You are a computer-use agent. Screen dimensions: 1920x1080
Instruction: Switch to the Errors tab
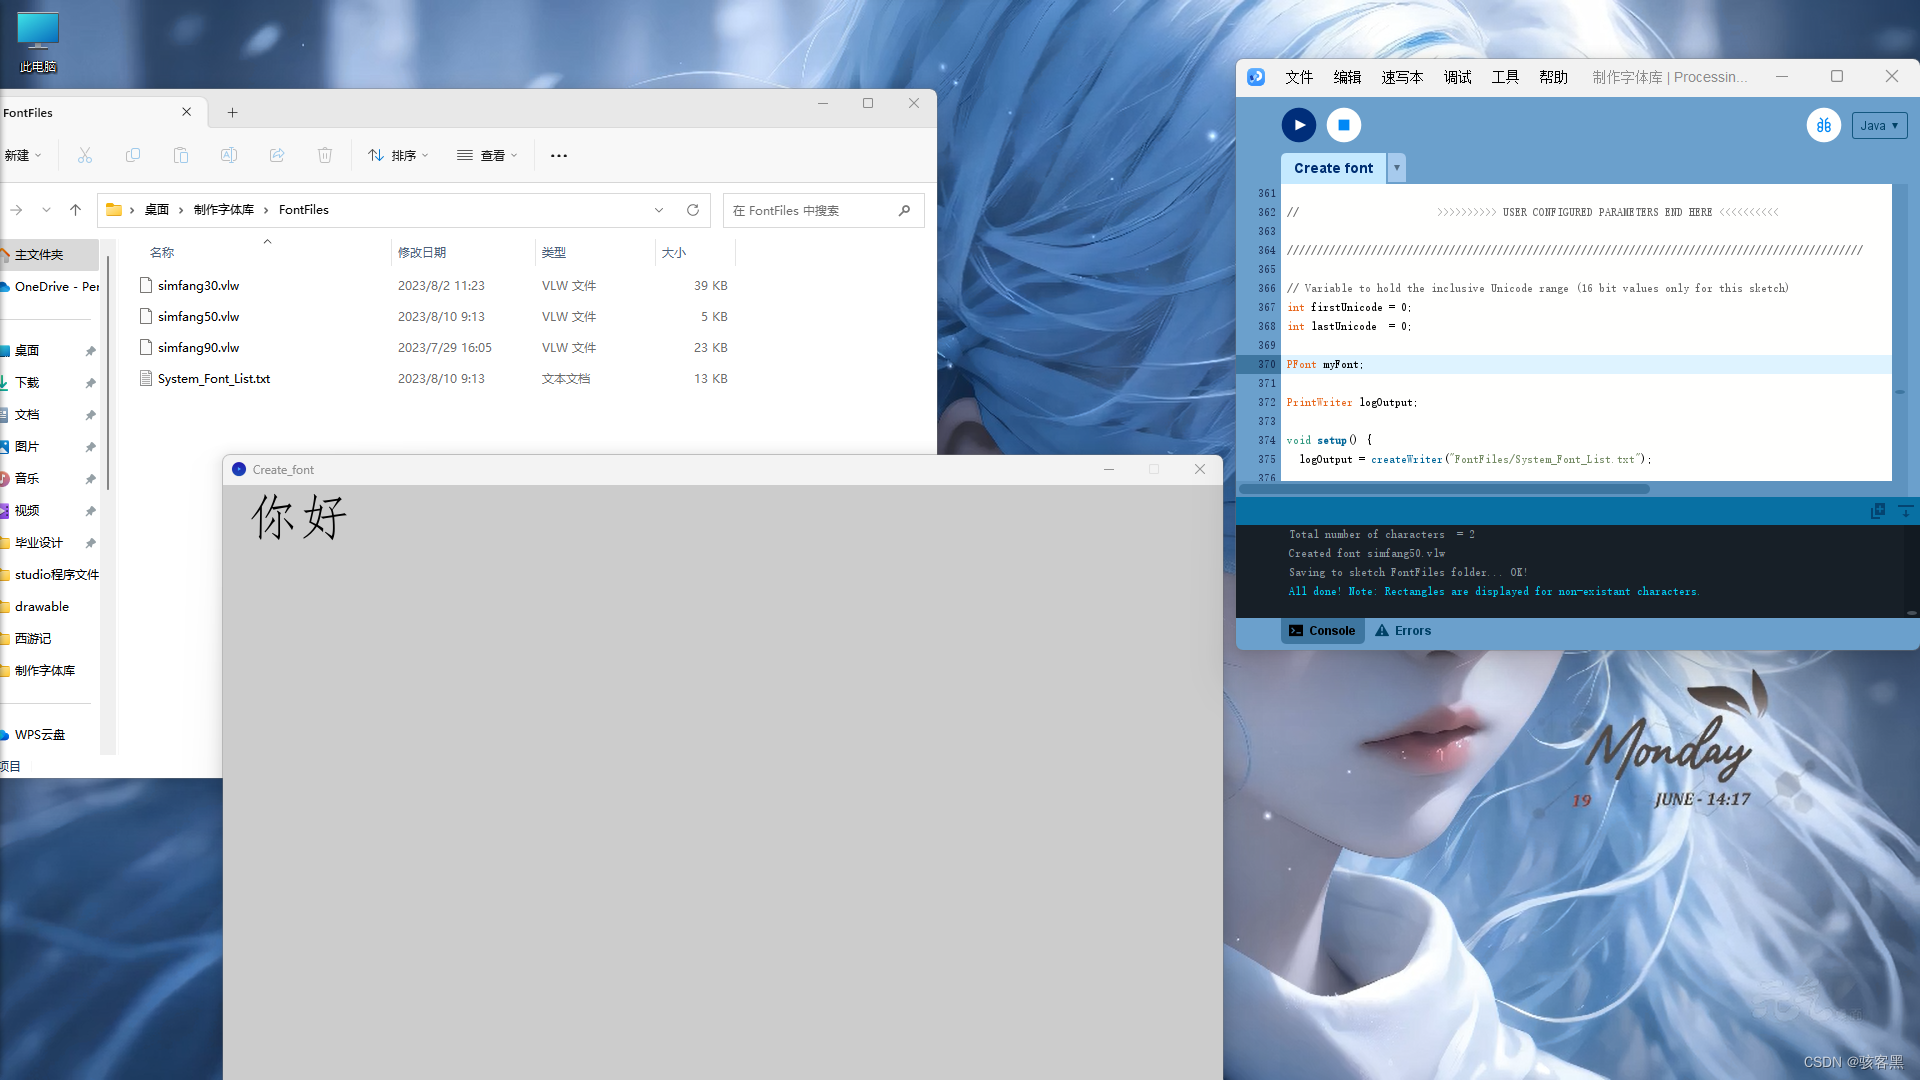(x=1403, y=630)
